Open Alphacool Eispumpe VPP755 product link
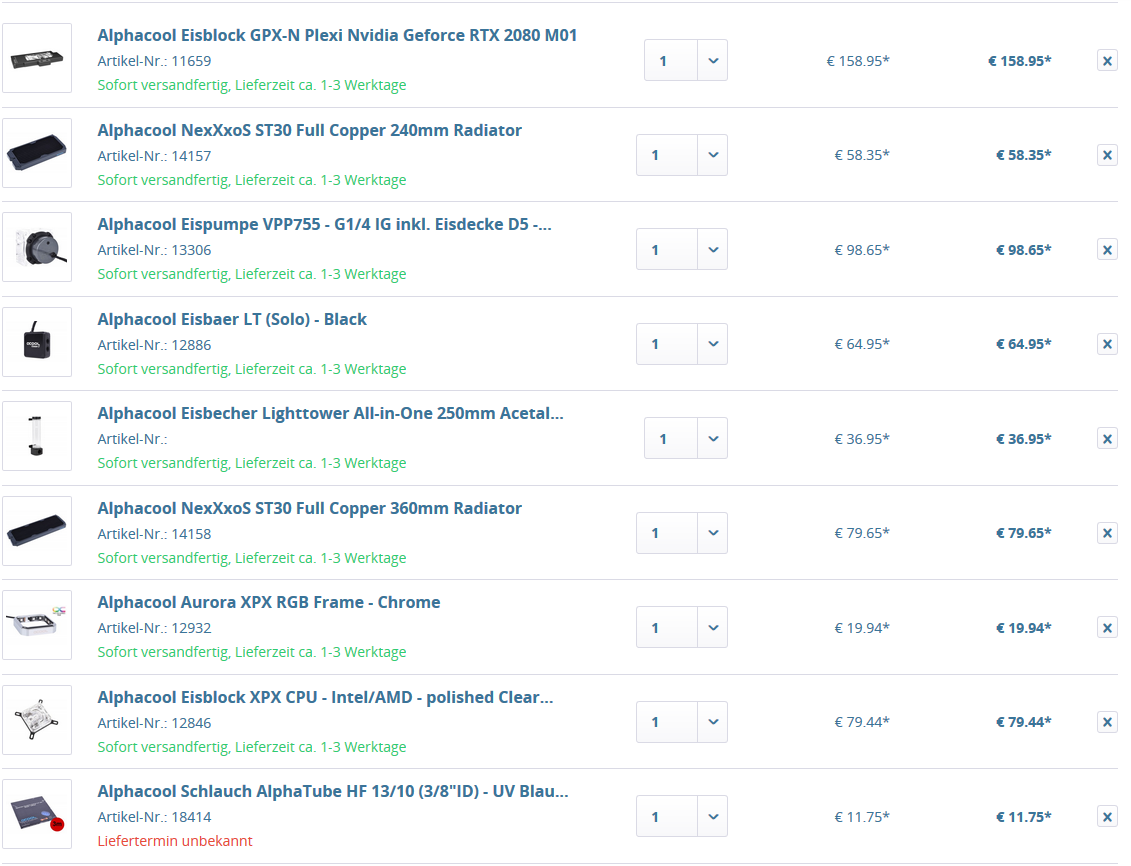1131x866 pixels. coord(325,224)
